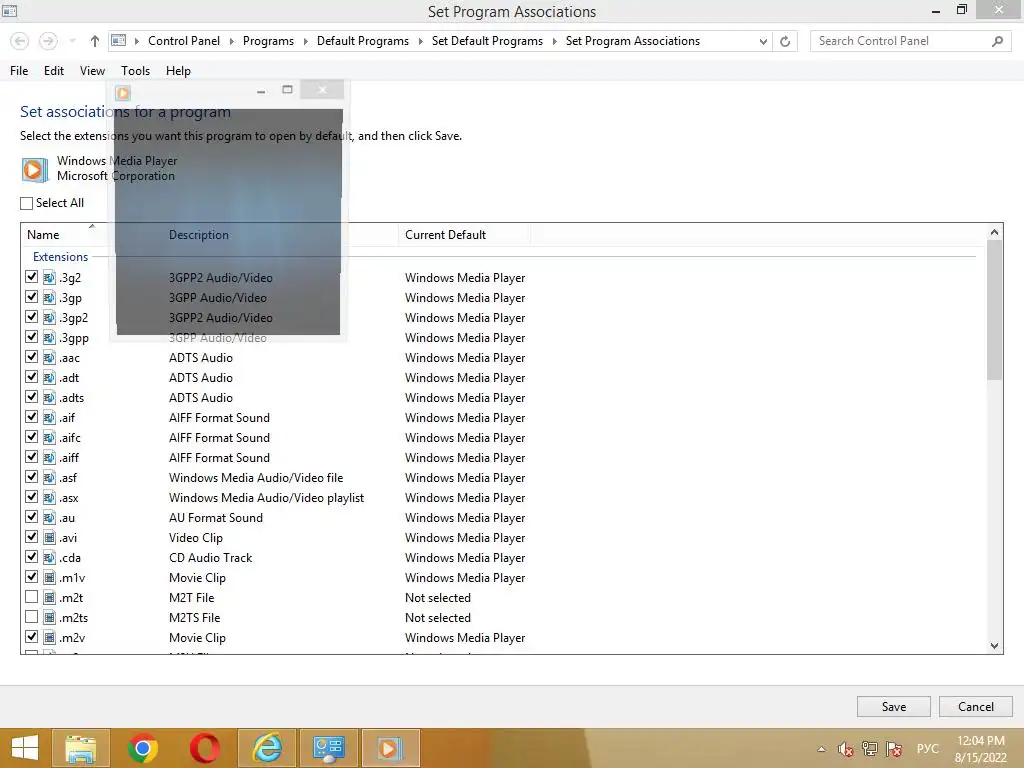The image size is (1024, 768).
Task: Switch the РУС keyboard language indicator
Action: (x=927, y=749)
